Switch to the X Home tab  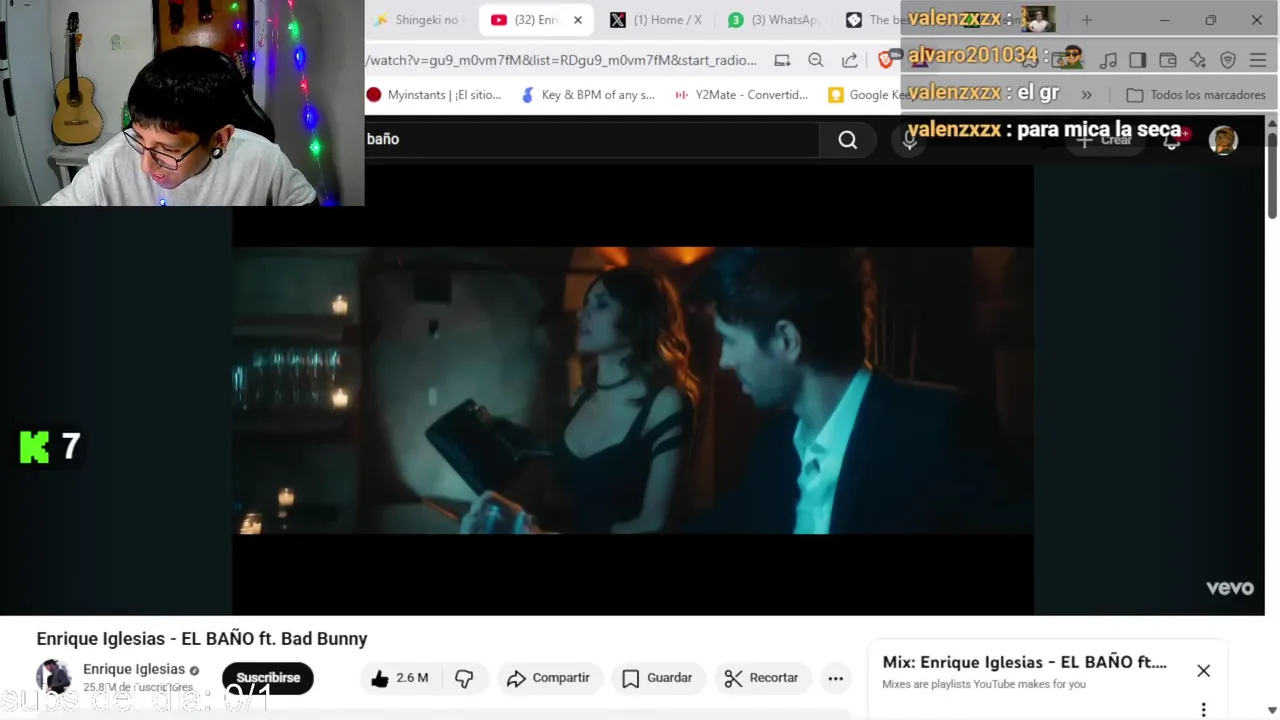(x=655, y=20)
